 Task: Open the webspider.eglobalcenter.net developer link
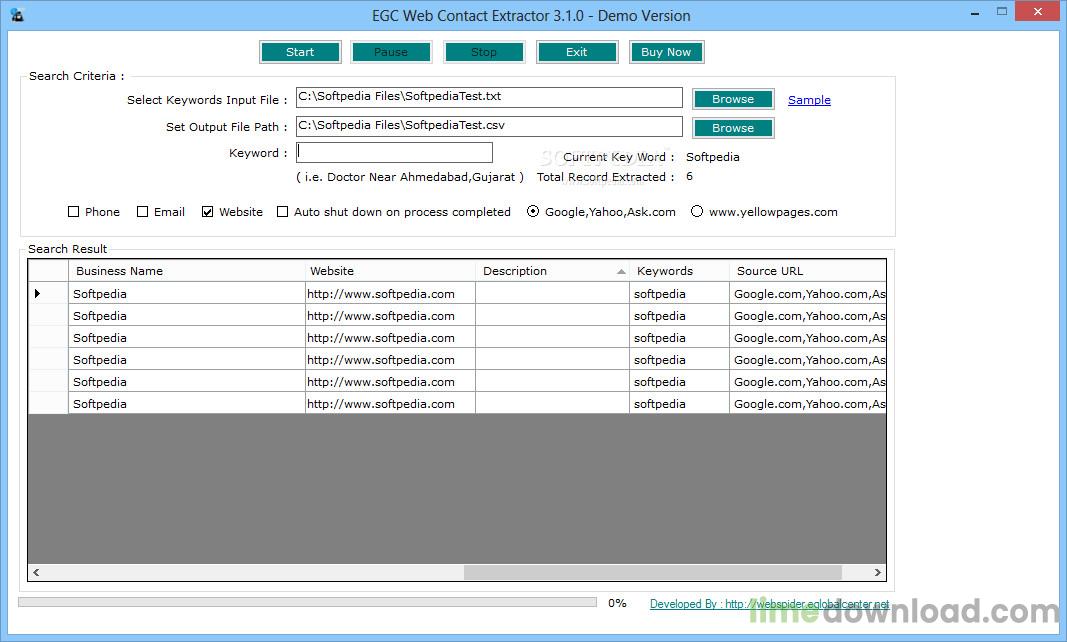768,603
